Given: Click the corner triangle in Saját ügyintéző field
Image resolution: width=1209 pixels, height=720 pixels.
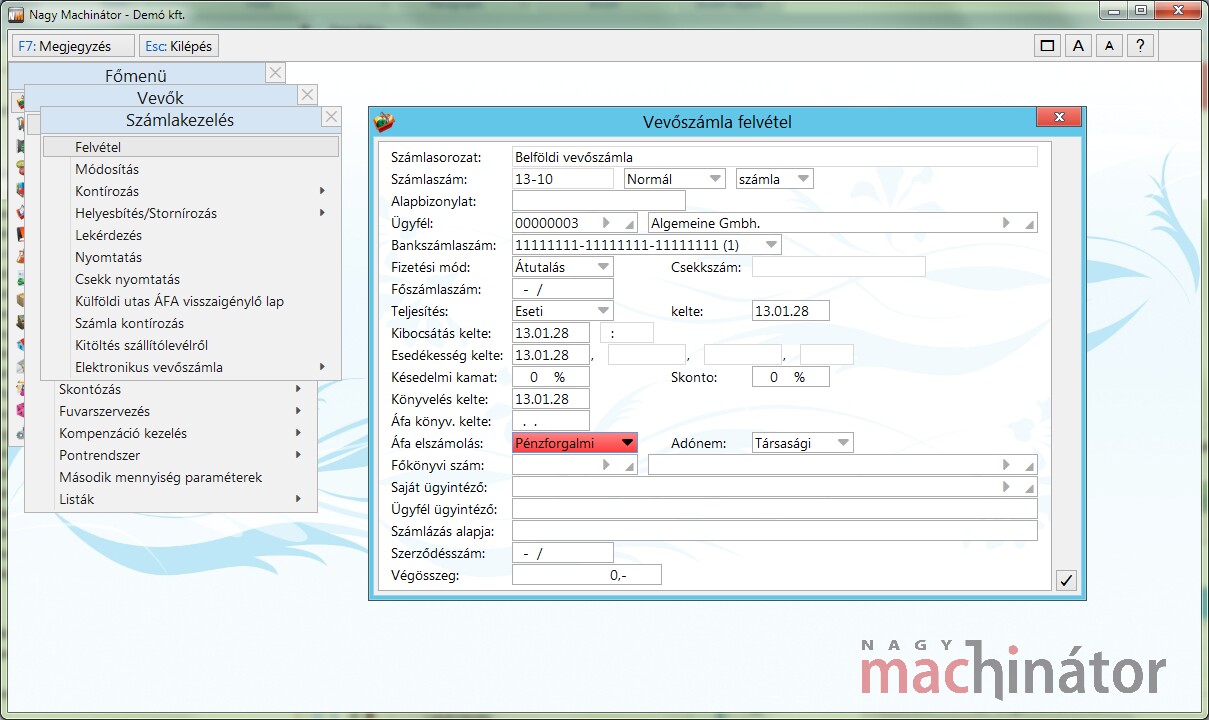Looking at the screenshot, I should (x=1029, y=489).
